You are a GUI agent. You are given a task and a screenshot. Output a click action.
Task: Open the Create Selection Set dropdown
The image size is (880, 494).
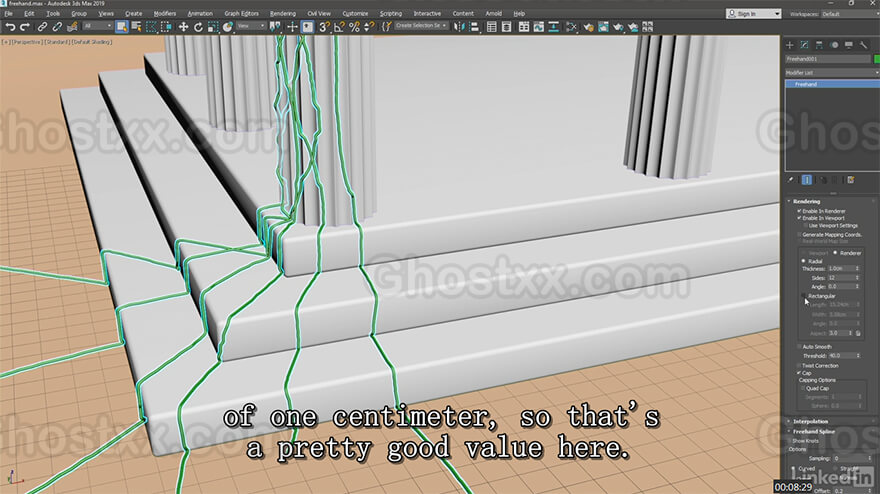pyautogui.click(x=420, y=26)
